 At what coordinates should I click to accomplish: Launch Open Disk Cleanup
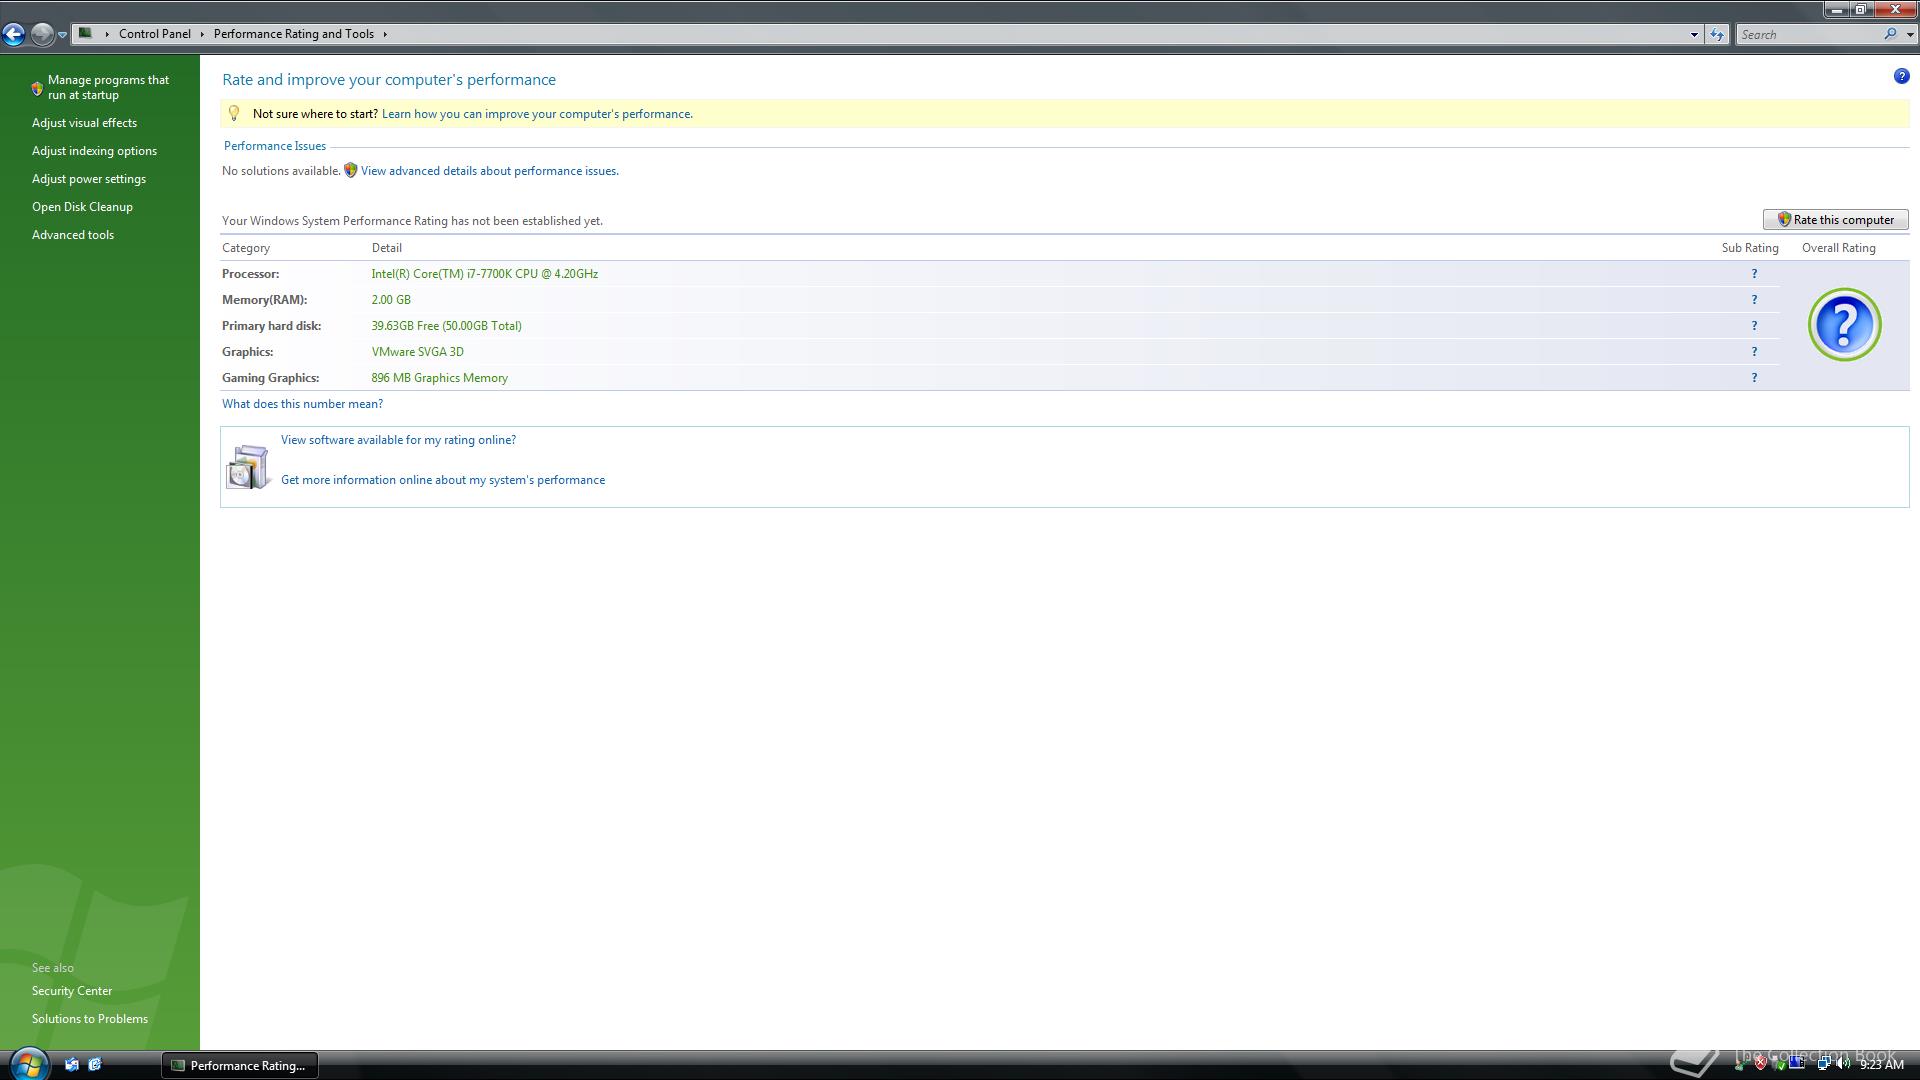(82, 207)
